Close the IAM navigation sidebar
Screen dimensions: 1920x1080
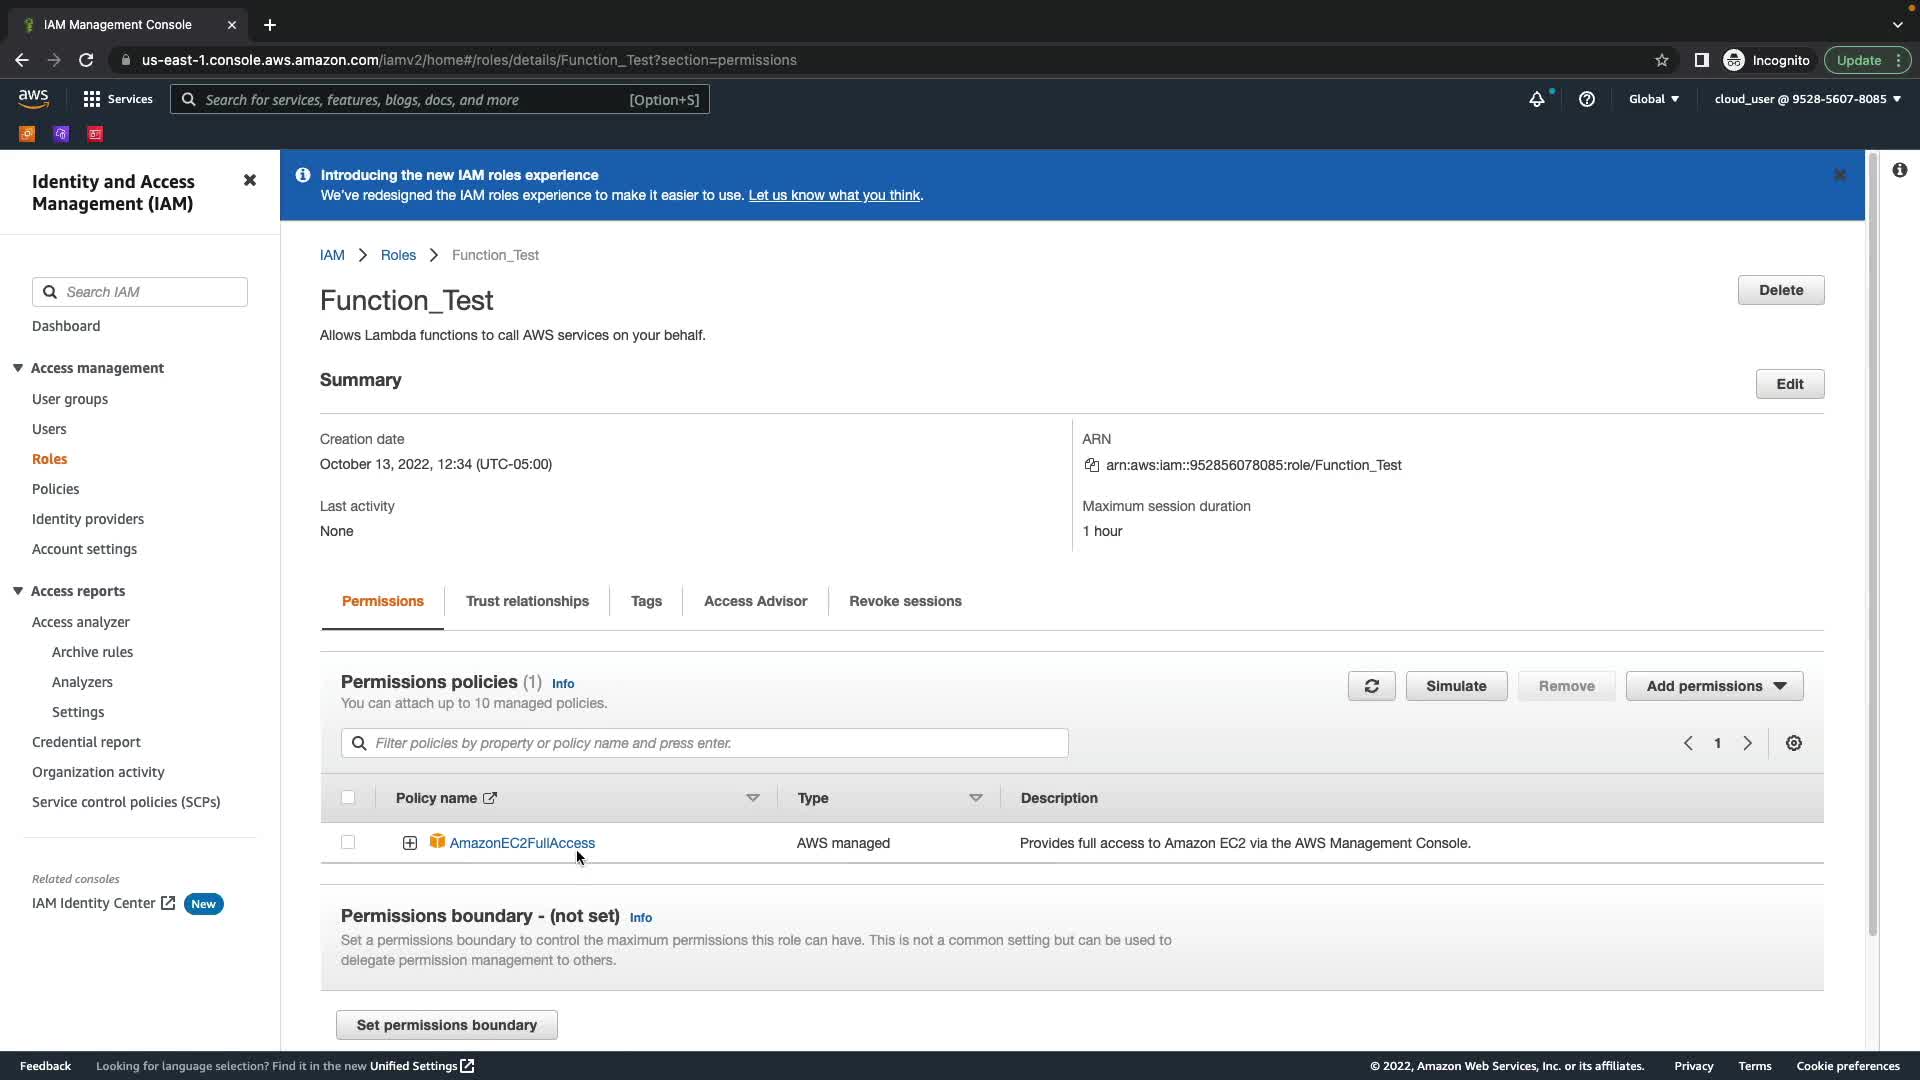point(250,180)
